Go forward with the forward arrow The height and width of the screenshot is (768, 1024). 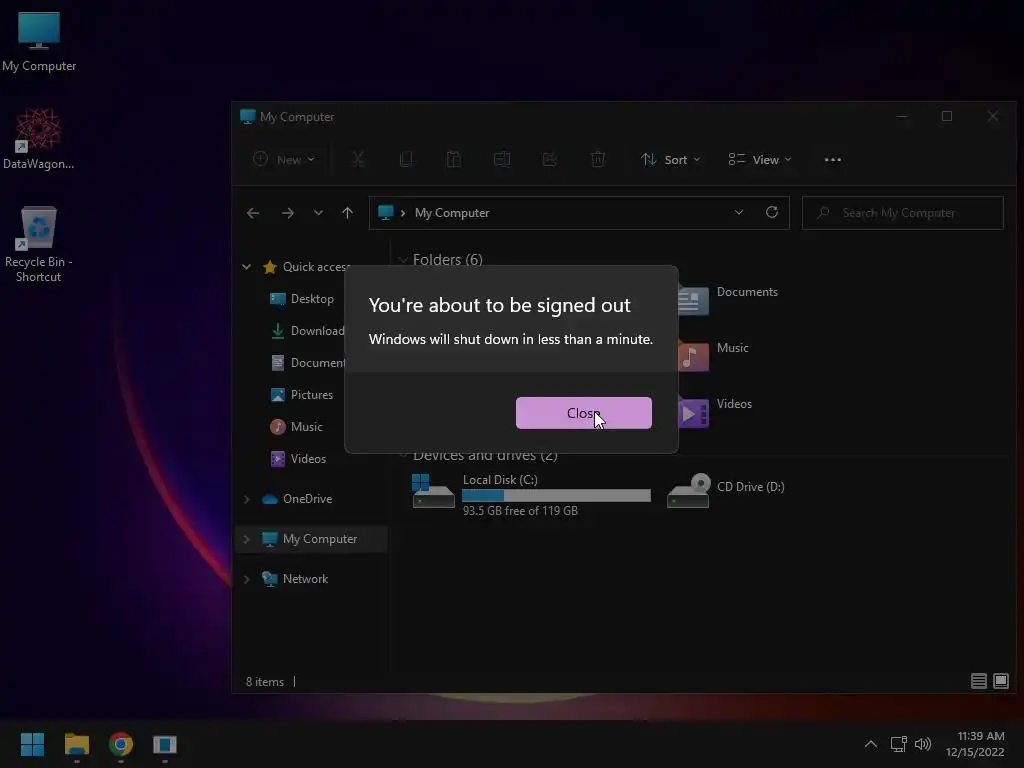click(287, 213)
